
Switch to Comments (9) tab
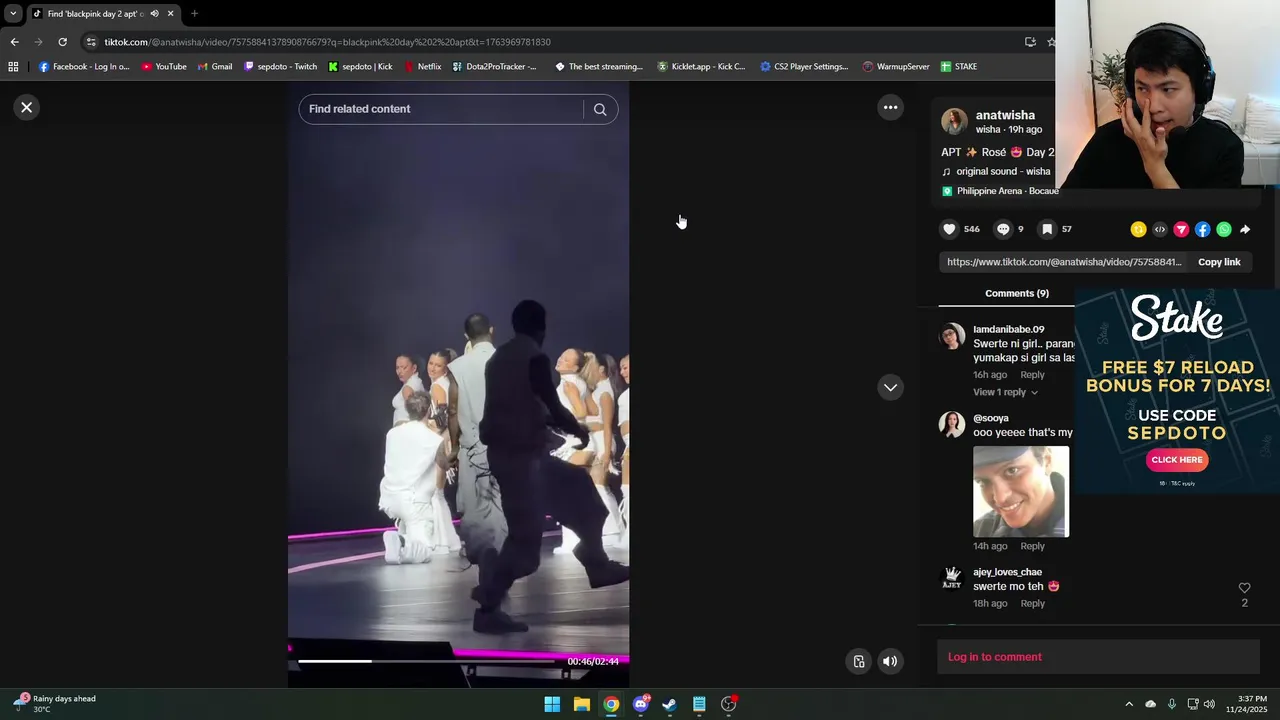point(1016,293)
